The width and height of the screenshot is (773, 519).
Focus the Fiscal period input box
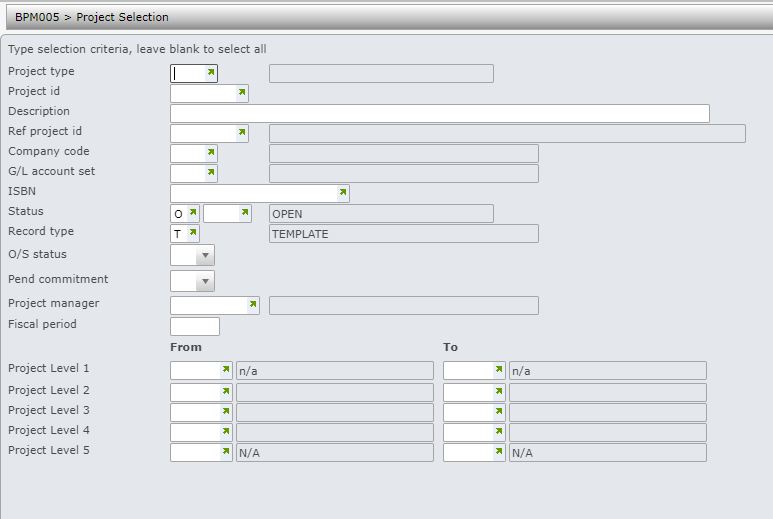(x=195, y=326)
